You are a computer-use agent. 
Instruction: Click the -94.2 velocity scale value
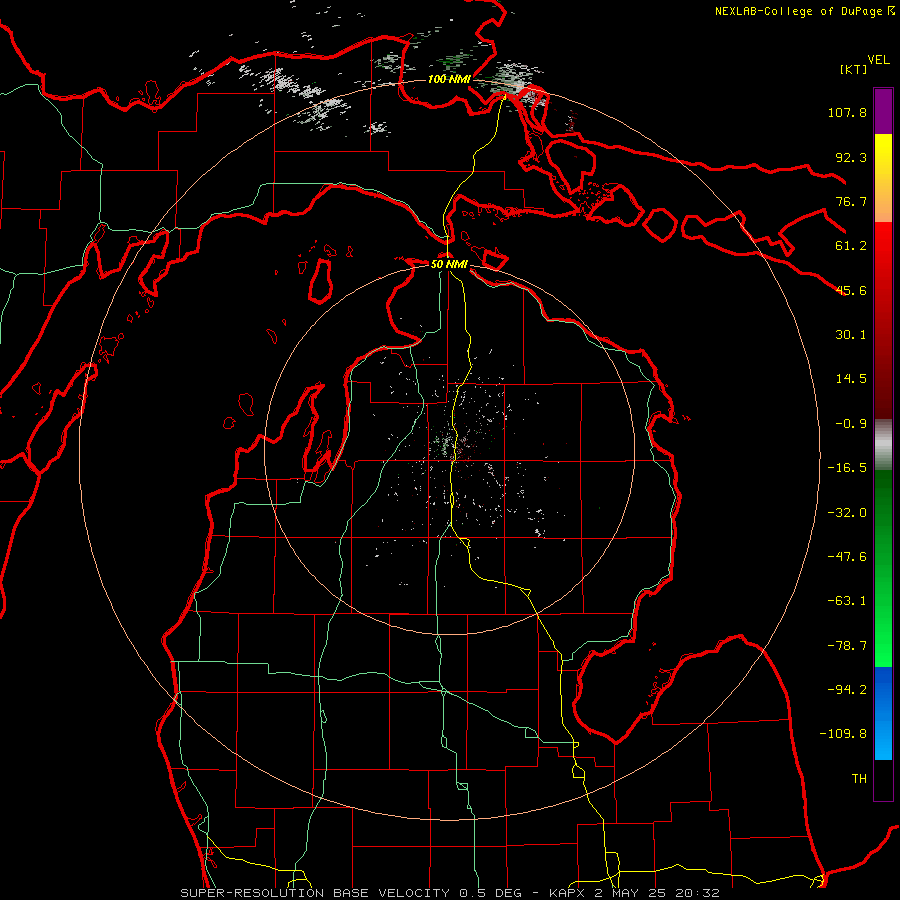[x=847, y=690]
